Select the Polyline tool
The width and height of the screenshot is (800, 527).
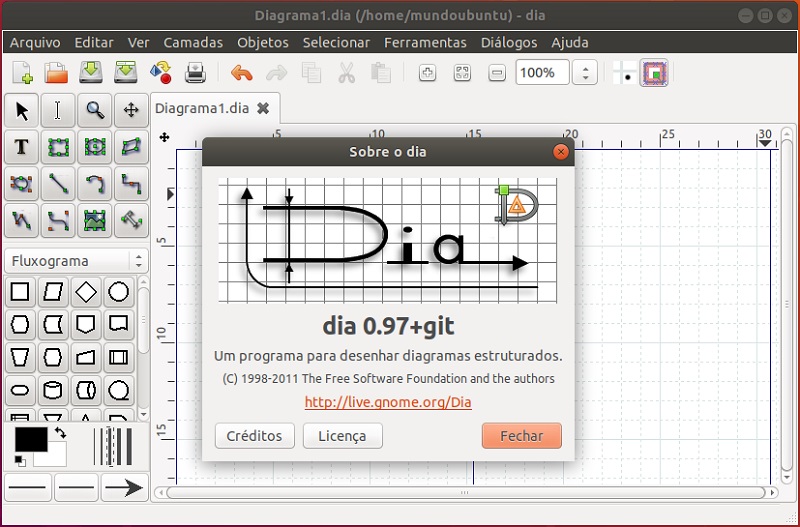21,220
